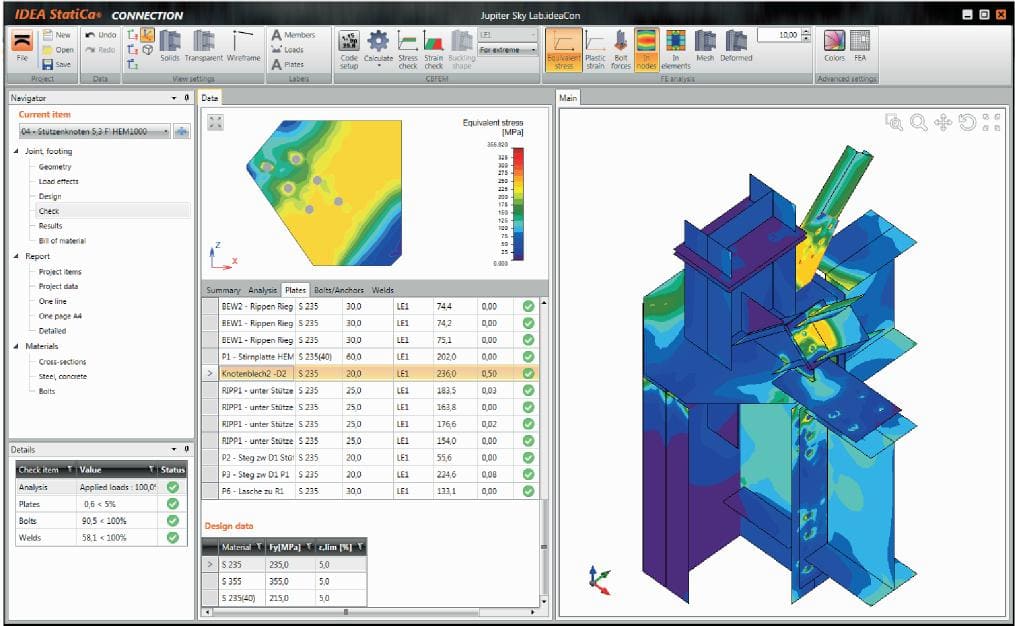Switch to Summary tab

(223, 290)
